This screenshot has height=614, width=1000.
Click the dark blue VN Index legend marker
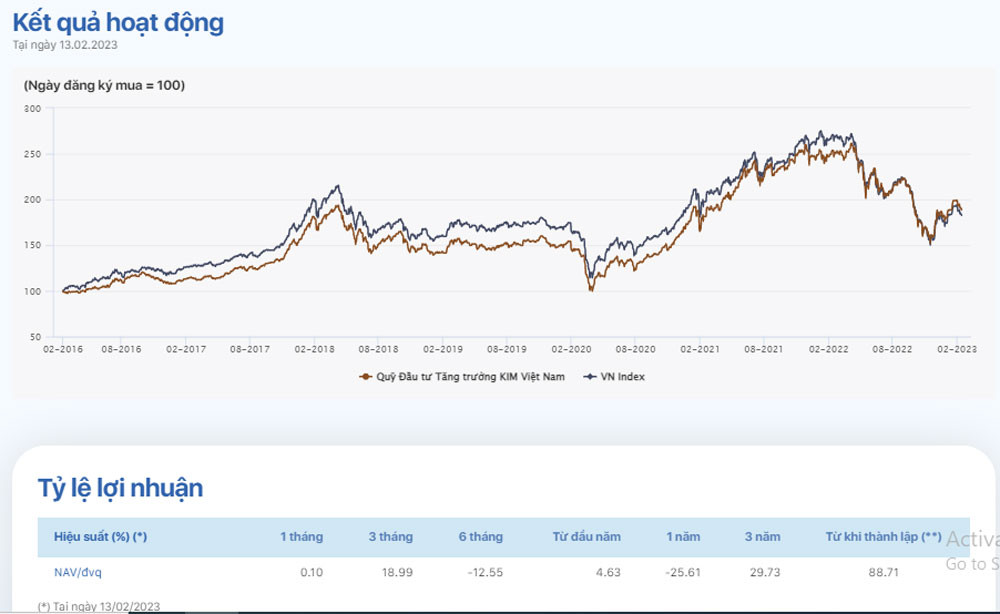click(588, 377)
